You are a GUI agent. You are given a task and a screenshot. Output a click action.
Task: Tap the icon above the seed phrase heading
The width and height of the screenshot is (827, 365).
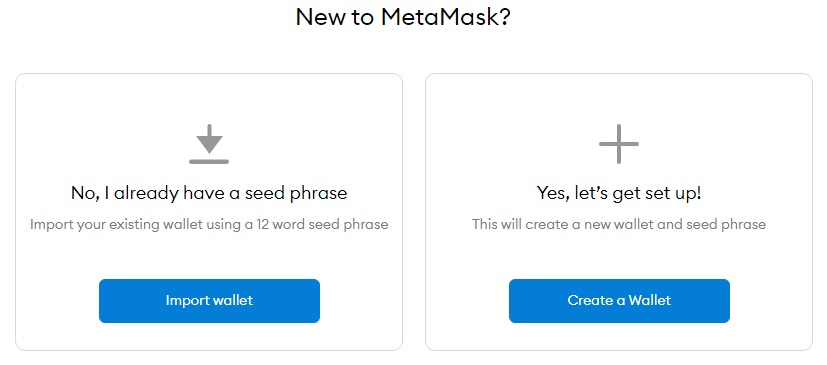pos(209,144)
